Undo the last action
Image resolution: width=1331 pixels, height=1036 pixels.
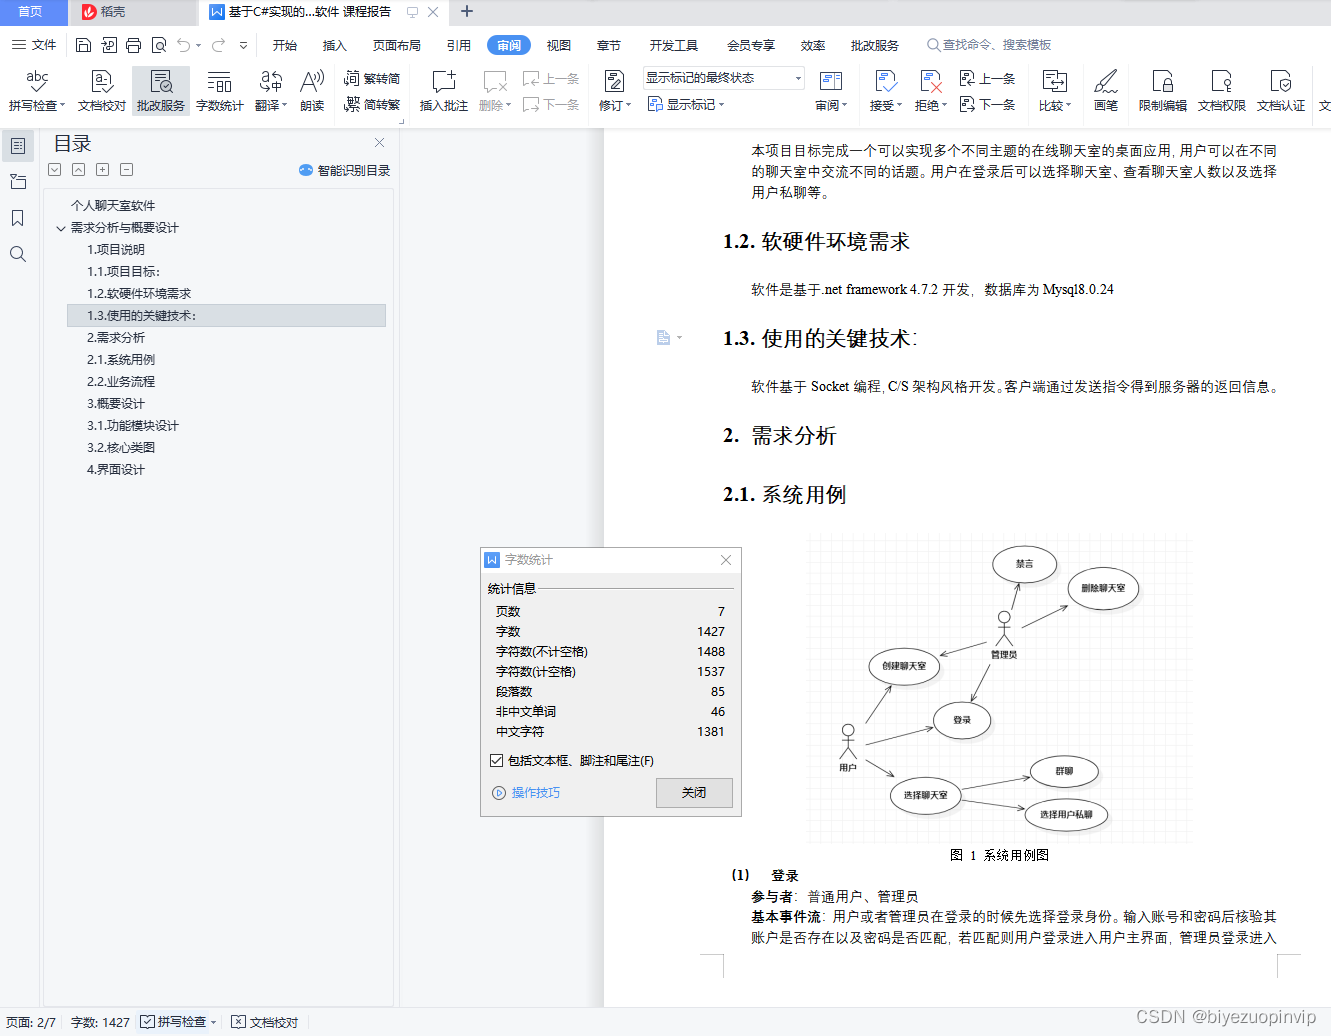tap(184, 45)
